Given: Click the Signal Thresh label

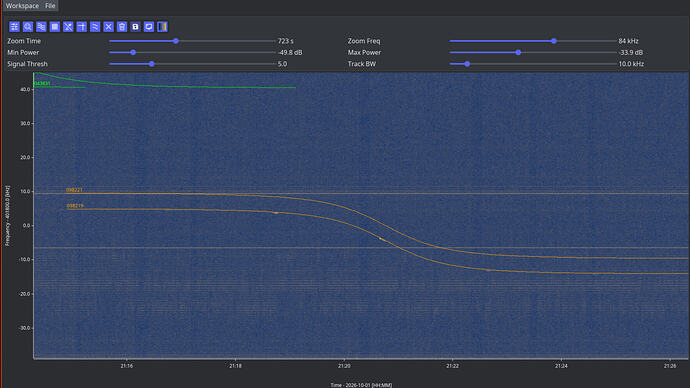Looking at the screenshot, I should [x=27, y=64].
